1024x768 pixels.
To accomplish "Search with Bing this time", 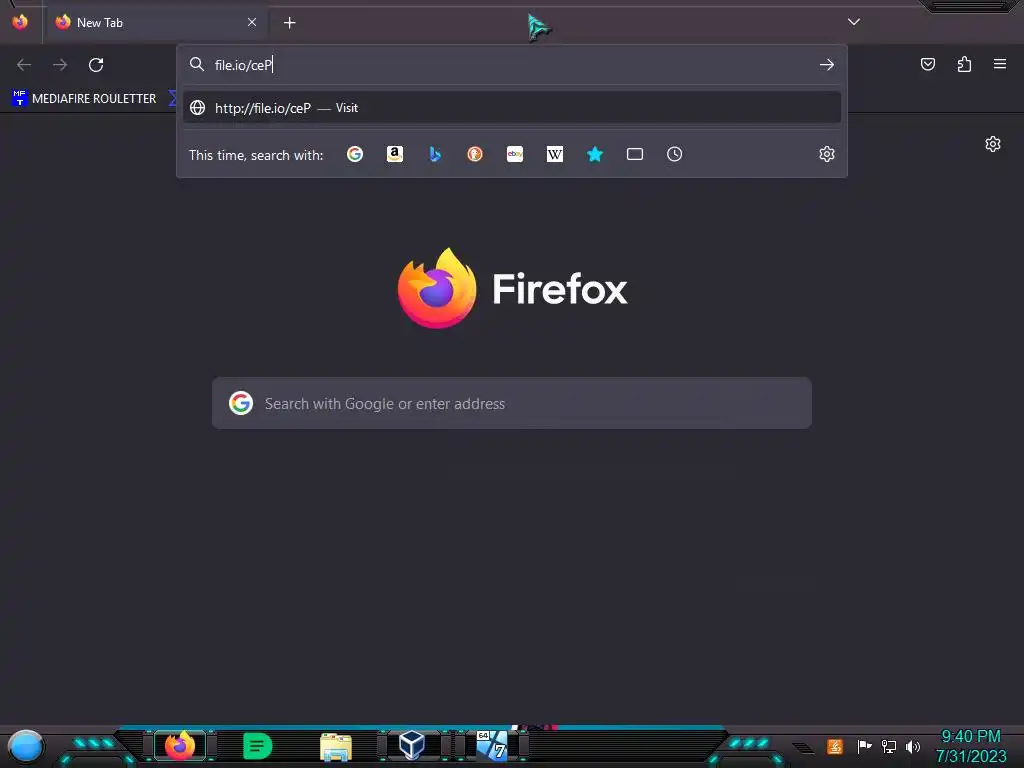I will click(x=435, y=154).
